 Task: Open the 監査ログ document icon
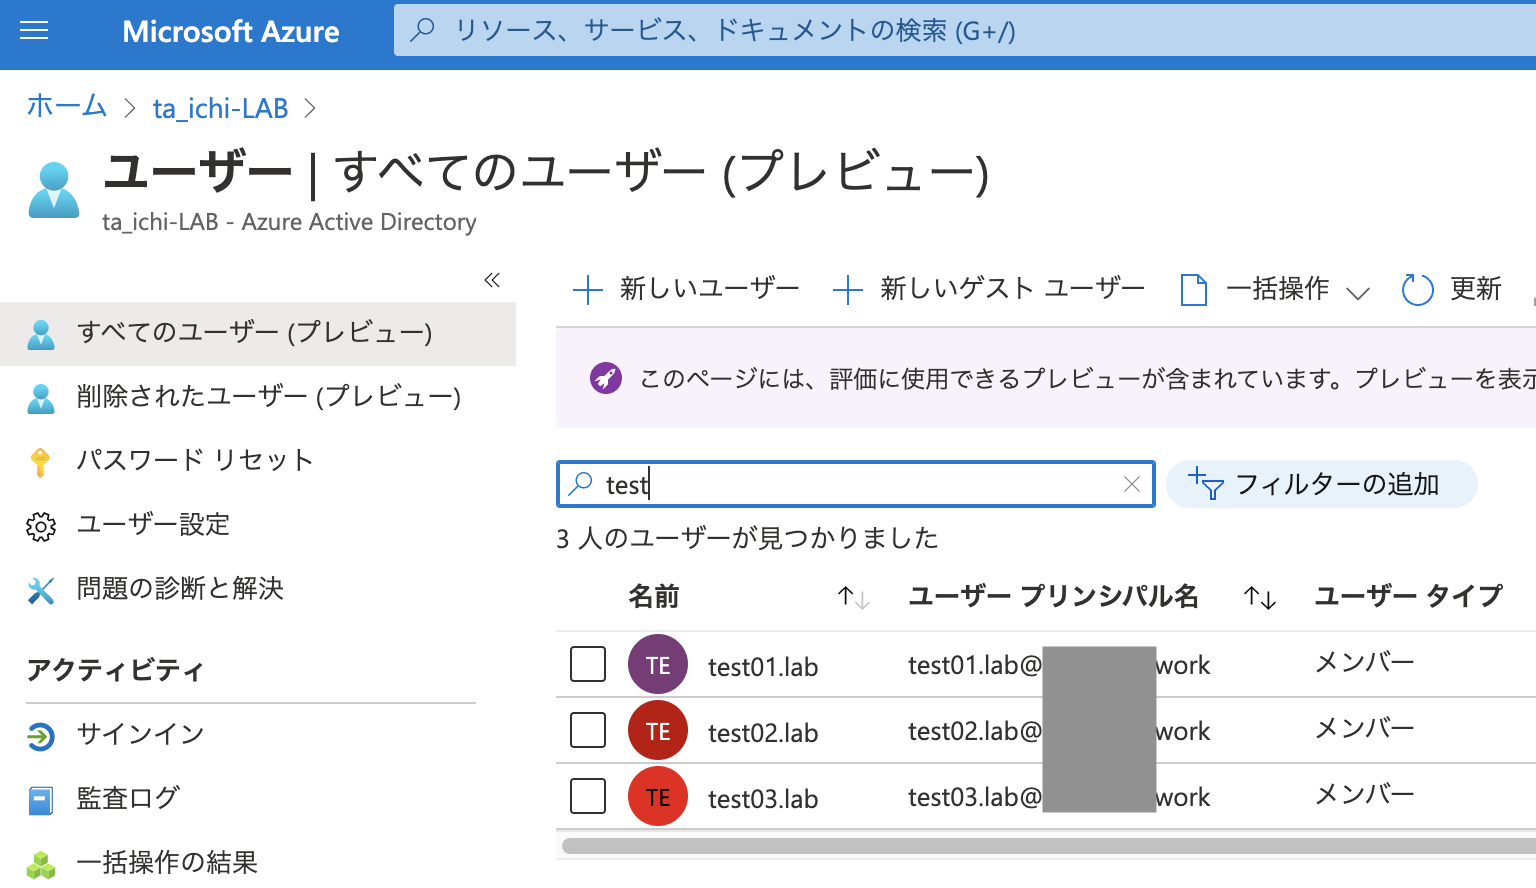click(x=39, y=798)
